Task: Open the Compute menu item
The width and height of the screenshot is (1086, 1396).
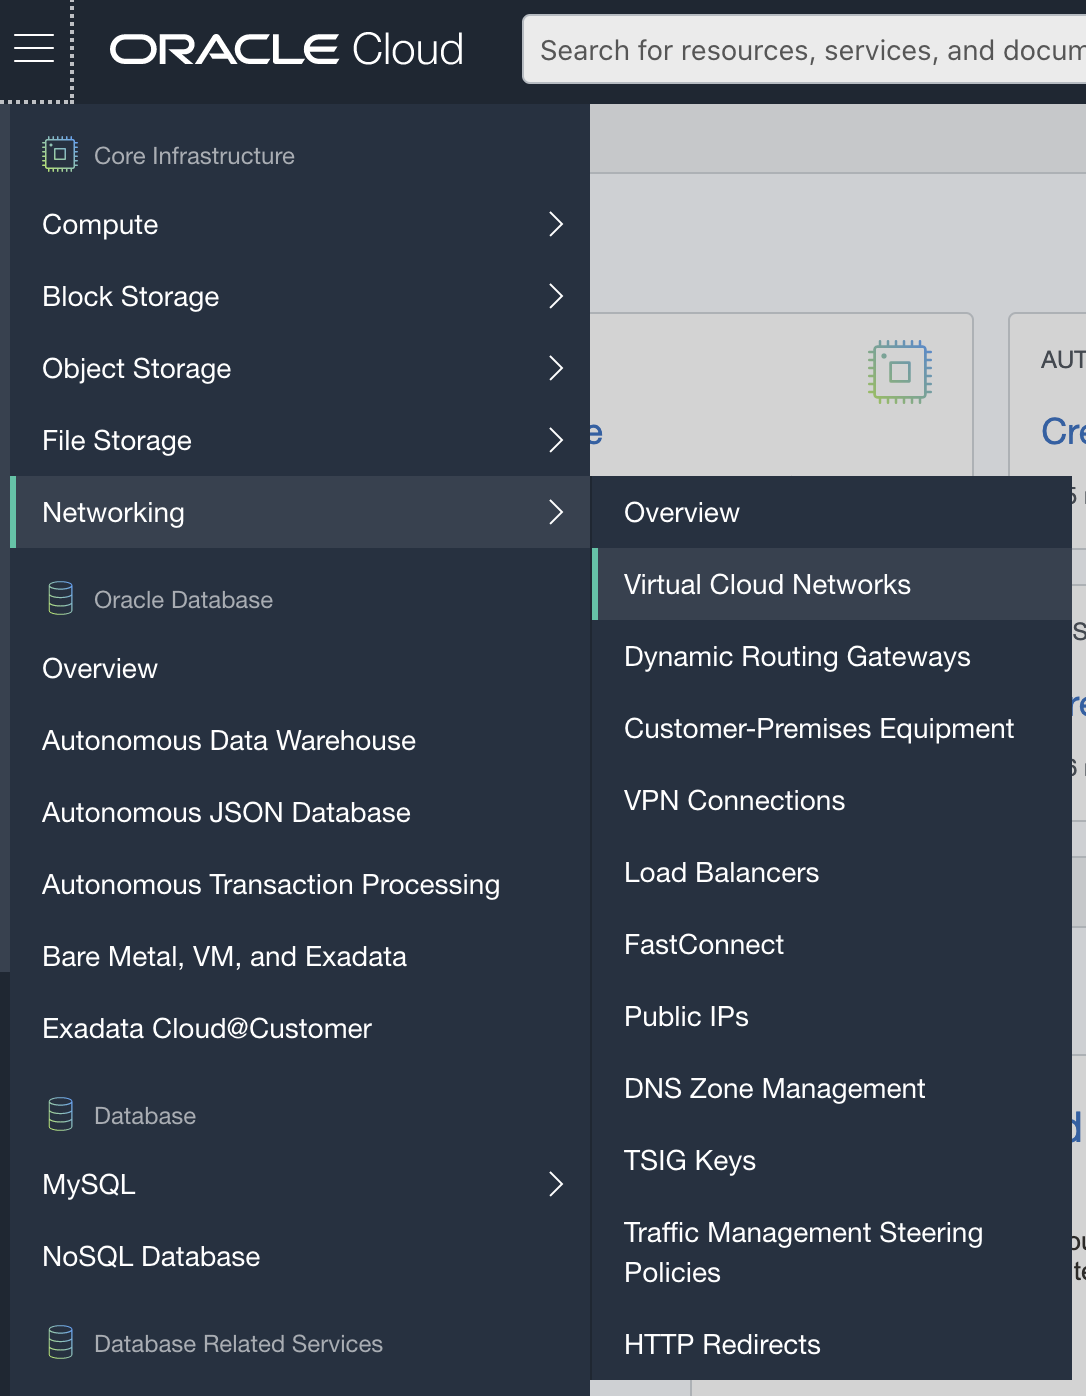Action: tap(300, 224)
